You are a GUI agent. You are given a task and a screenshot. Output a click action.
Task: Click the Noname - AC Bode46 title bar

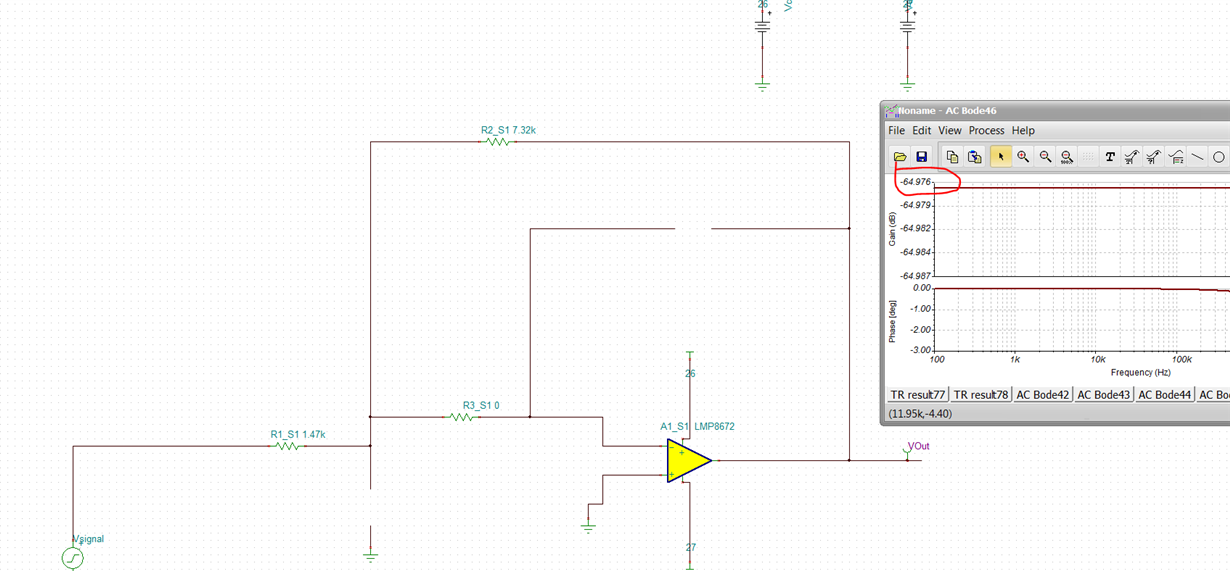point(1055,110)
